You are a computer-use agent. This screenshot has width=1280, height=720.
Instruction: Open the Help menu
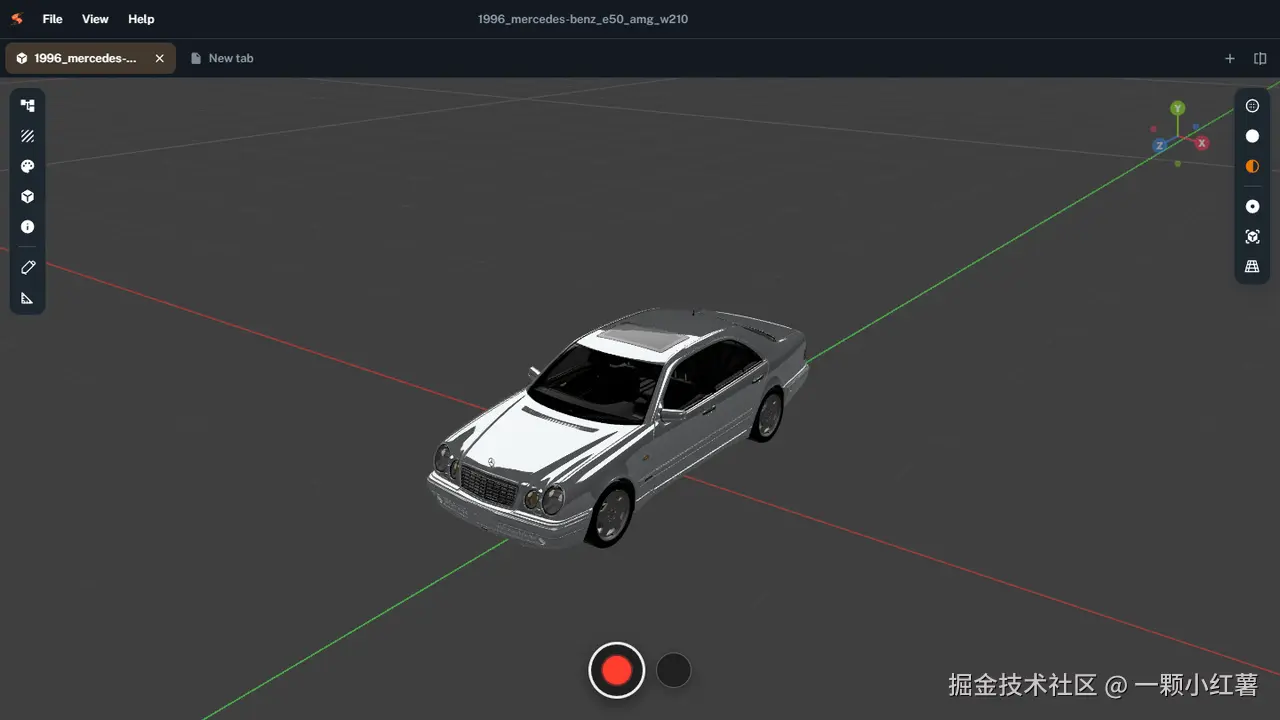141,19
